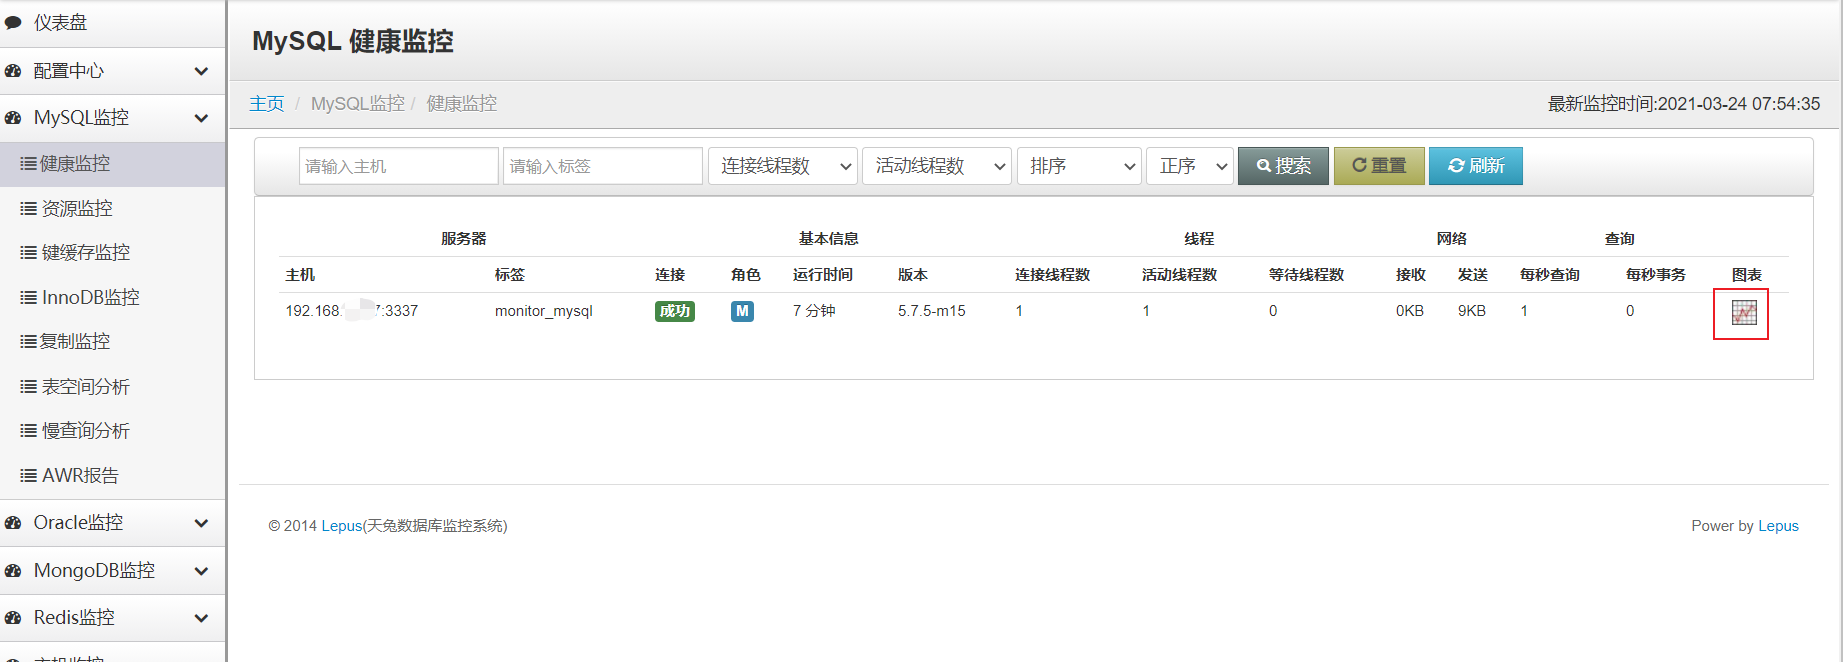Select InnoDB监控 menu item

pyautogui.click(x=112, y=297)
